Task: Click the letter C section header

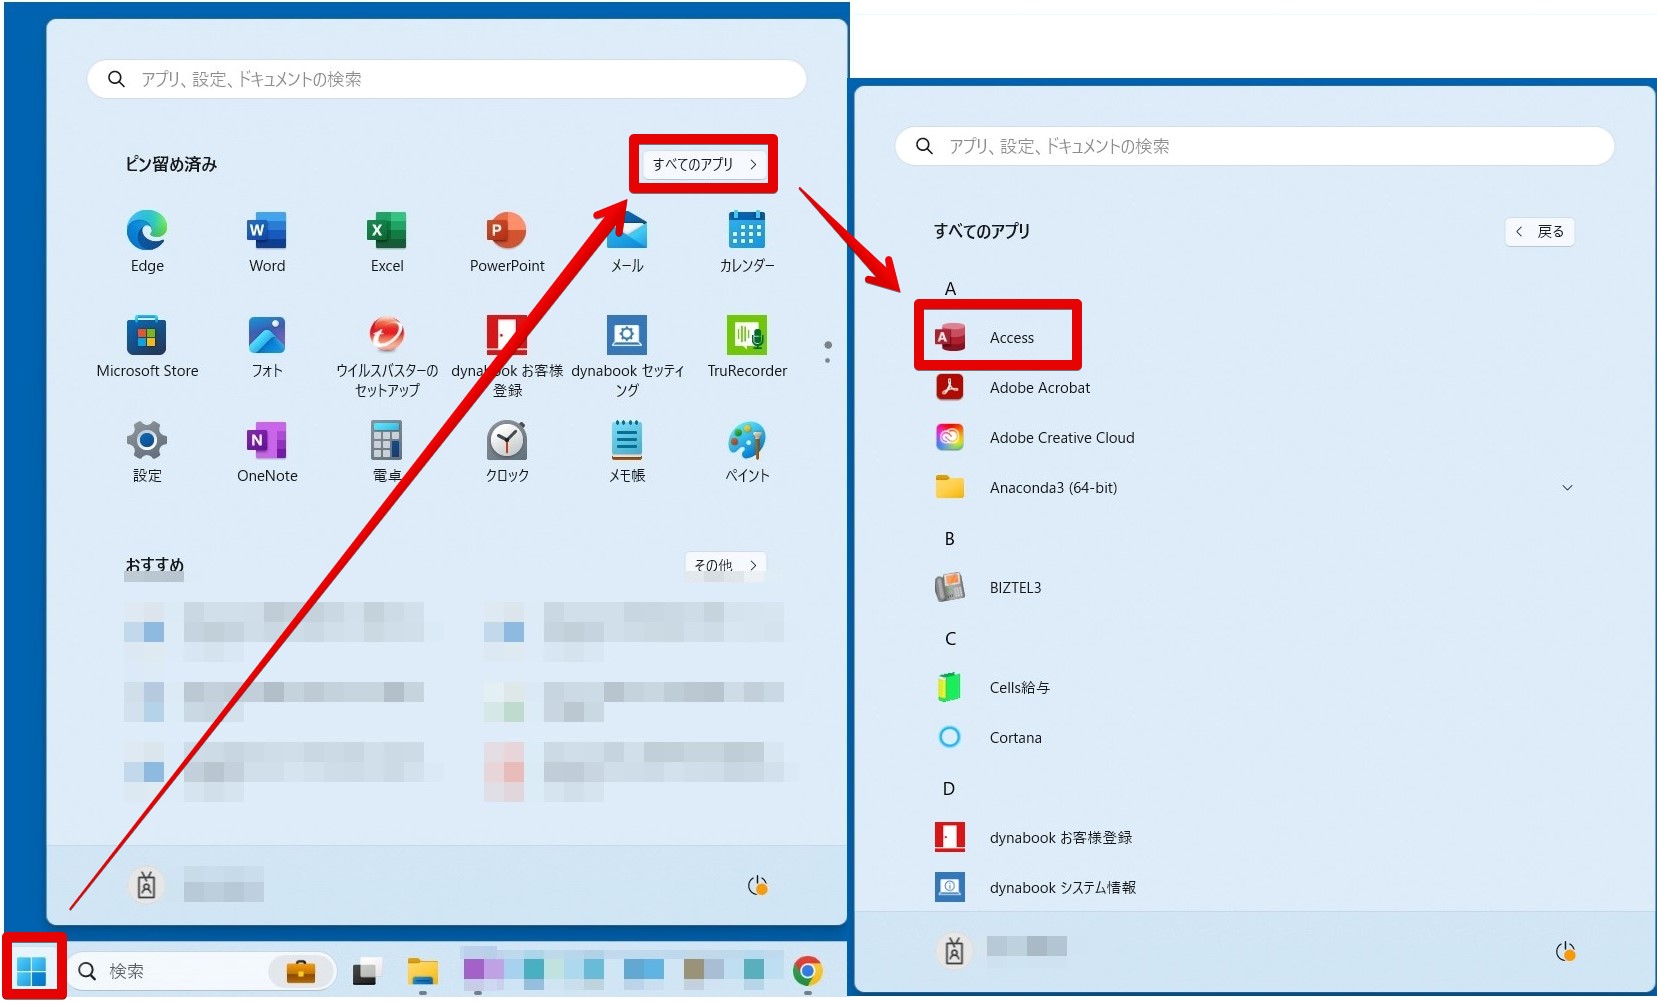Action: (950, 639)
